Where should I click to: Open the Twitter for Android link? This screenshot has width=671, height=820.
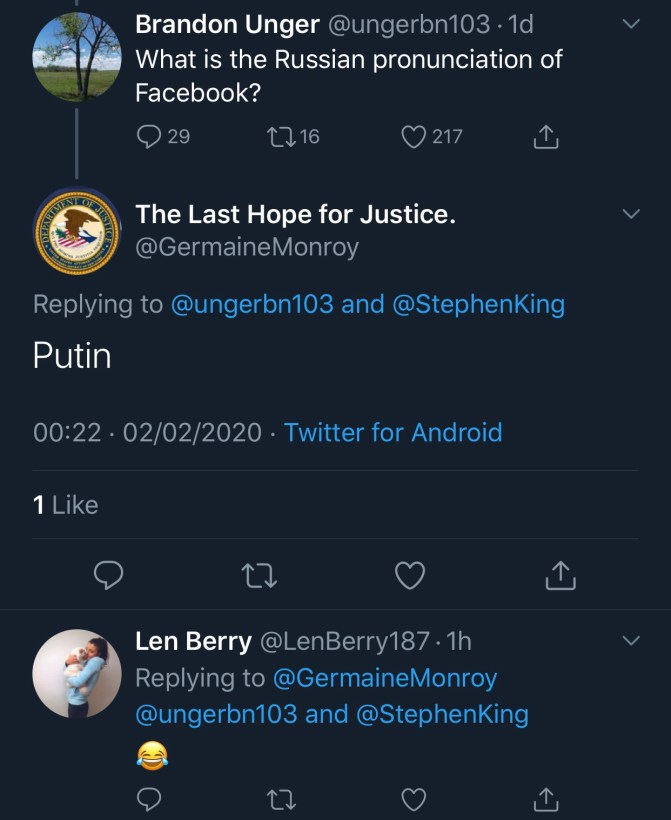point(393,433)
